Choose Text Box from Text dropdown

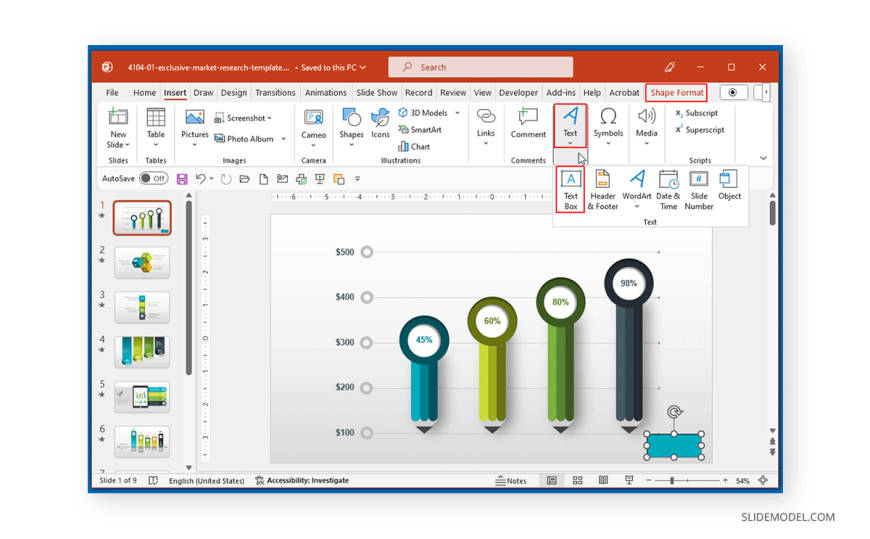[x=570, y=190]
